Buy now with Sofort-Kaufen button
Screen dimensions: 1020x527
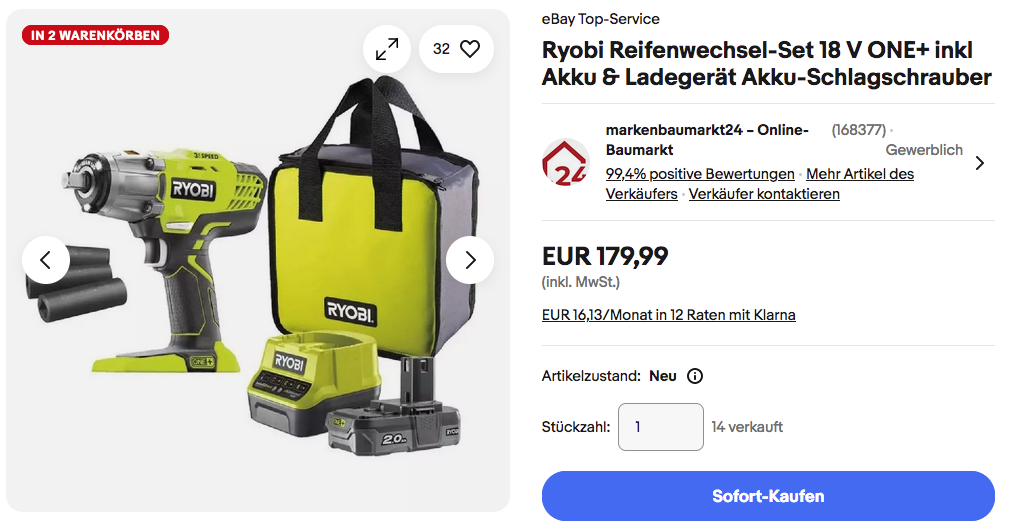[768, 496]
